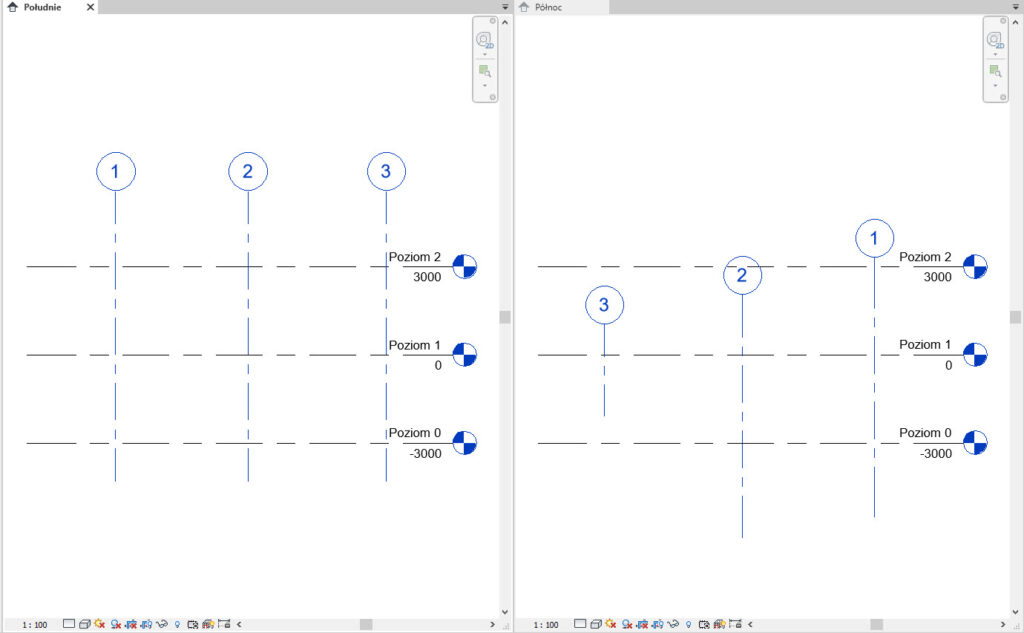Click zoom region tool in Północ view
The height and width of the screenshot is (633, 1024).
996,71
